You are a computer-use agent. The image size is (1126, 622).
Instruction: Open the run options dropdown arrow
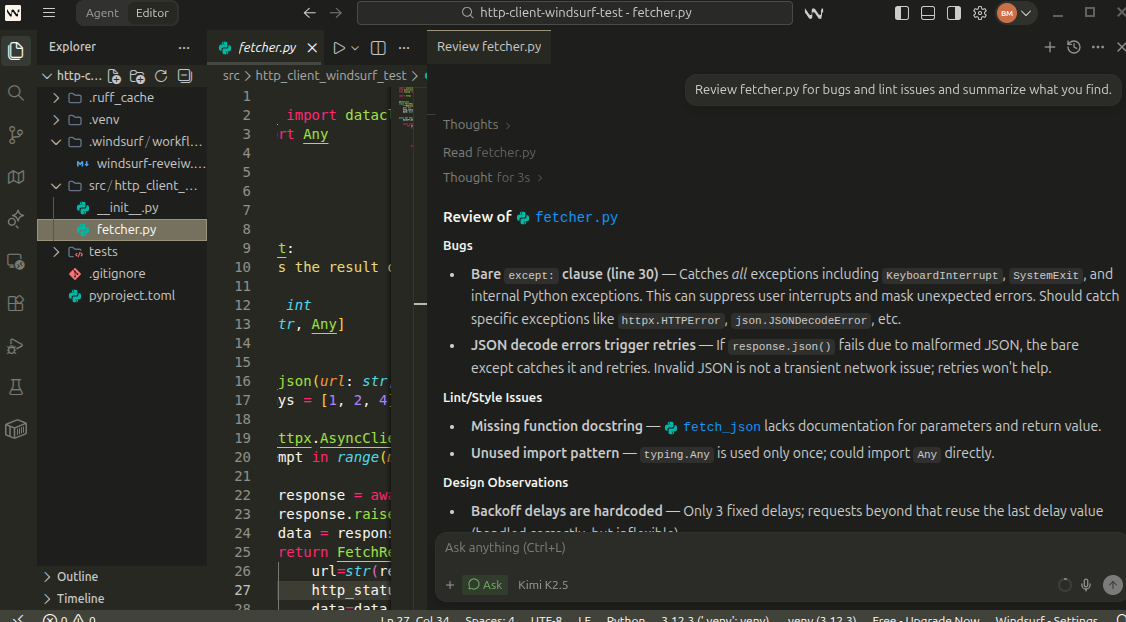click(355, 47)
